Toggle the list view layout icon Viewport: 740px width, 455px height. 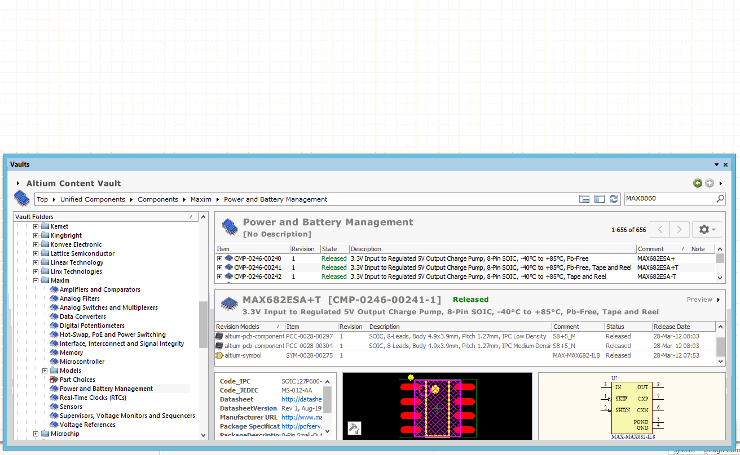click(x=584, y=199)
